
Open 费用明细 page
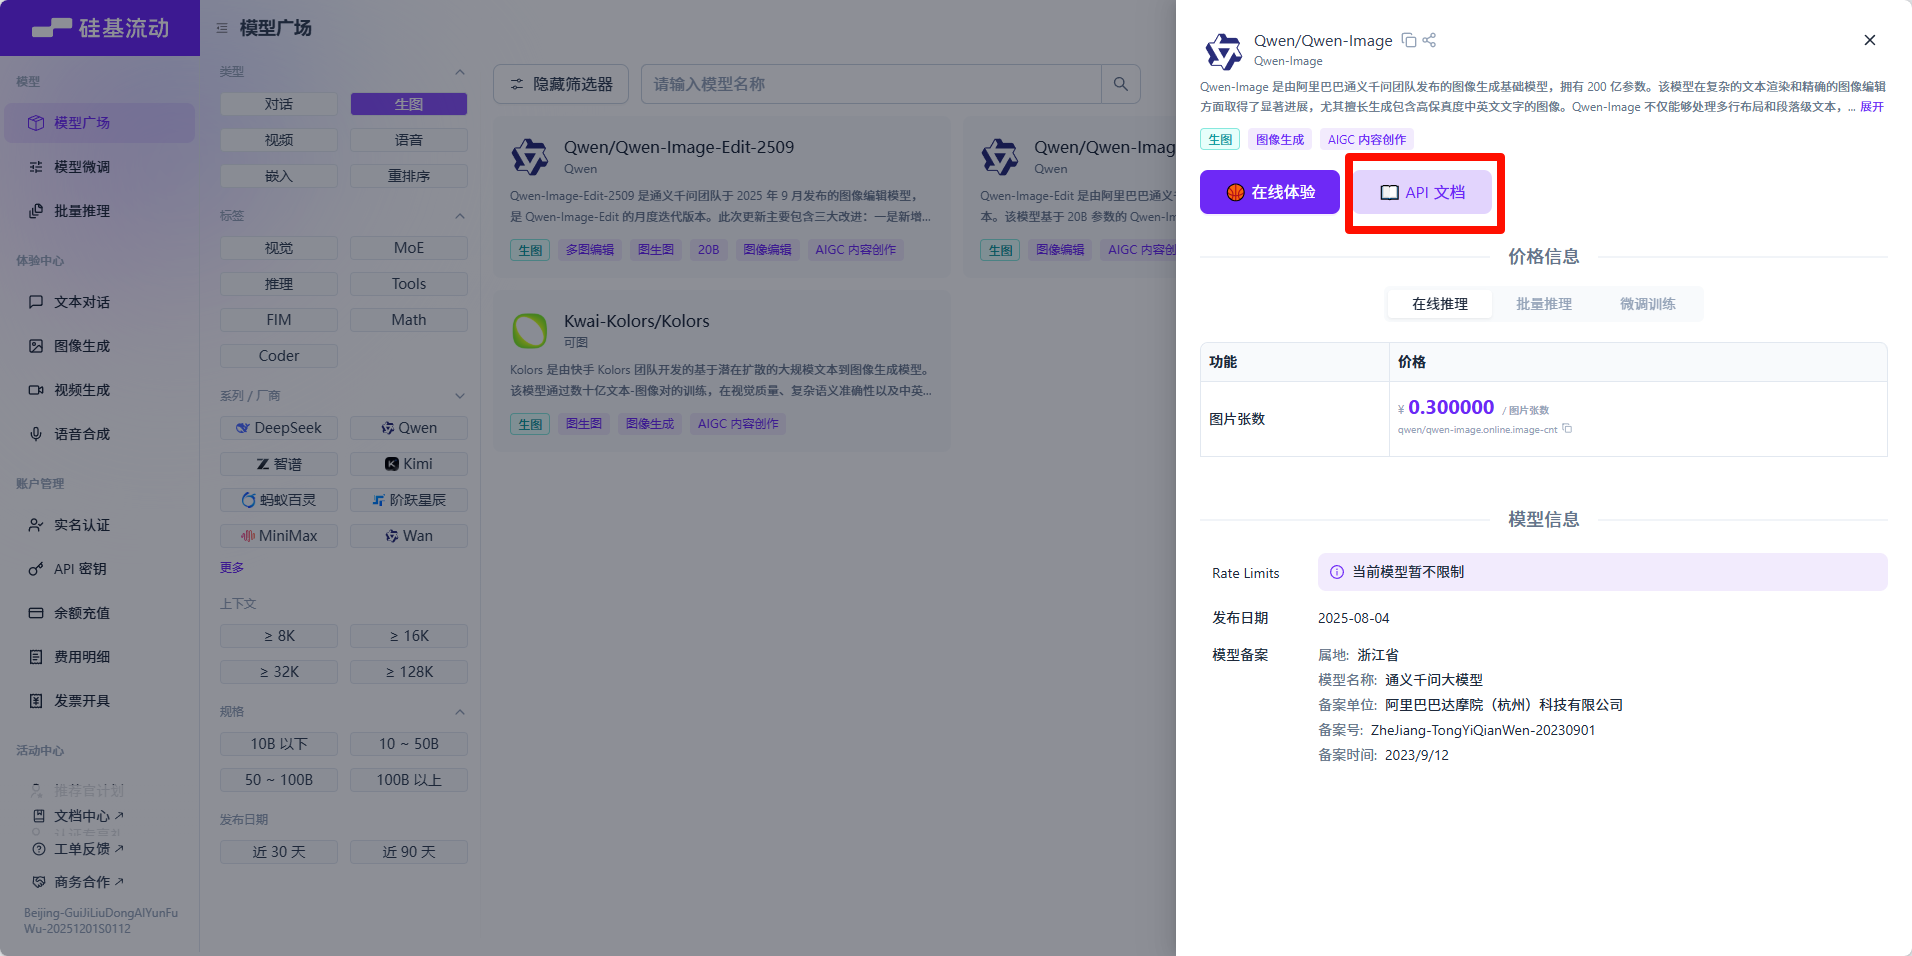tap(99, 657)
